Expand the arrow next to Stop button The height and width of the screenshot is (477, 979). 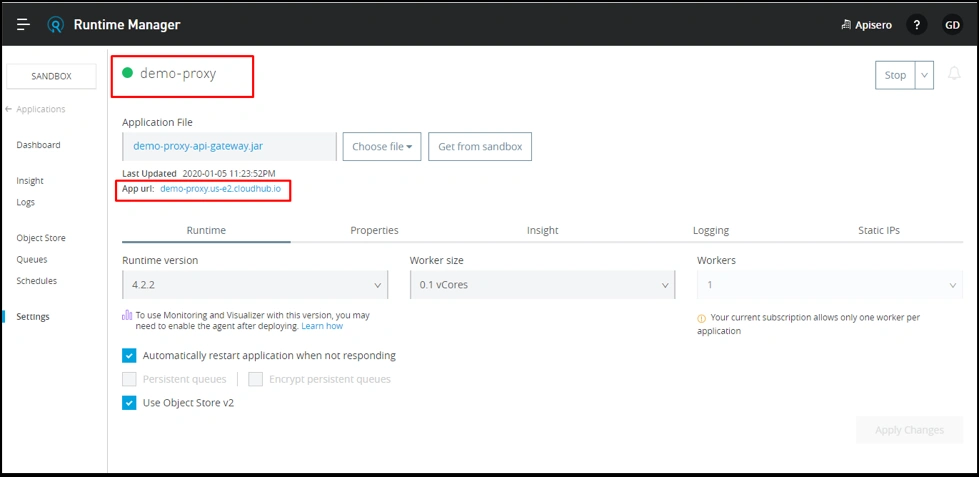[x=924, y=75]
